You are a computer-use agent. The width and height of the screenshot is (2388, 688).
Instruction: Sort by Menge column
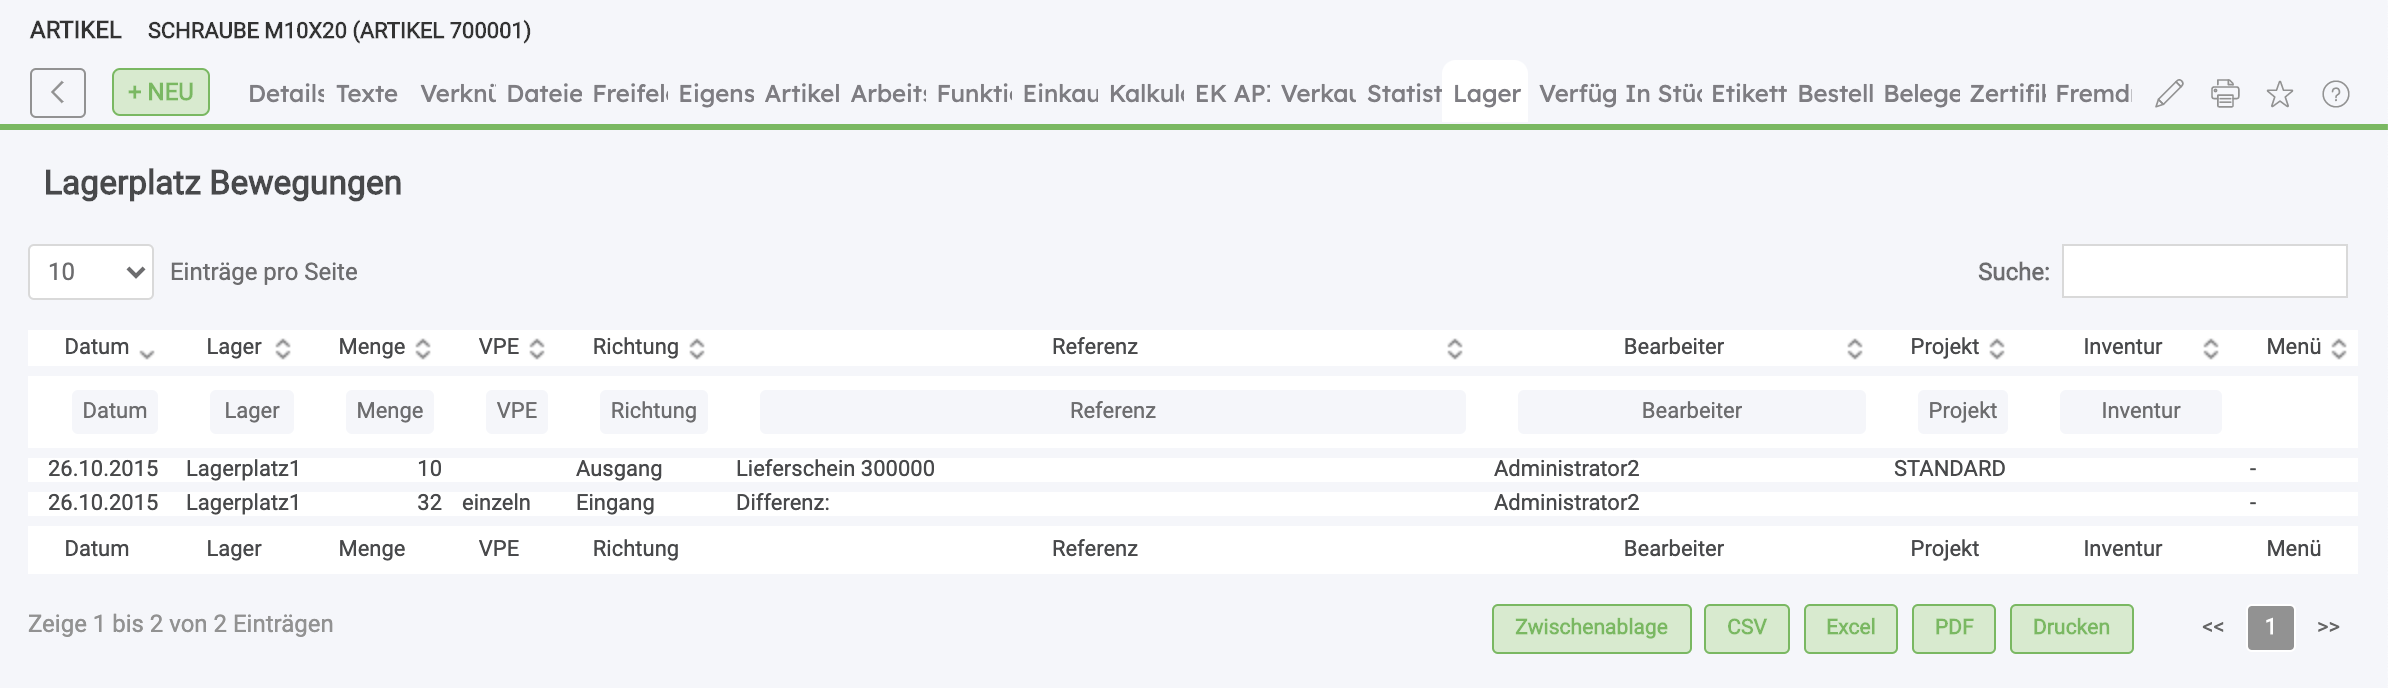[423, 348]
